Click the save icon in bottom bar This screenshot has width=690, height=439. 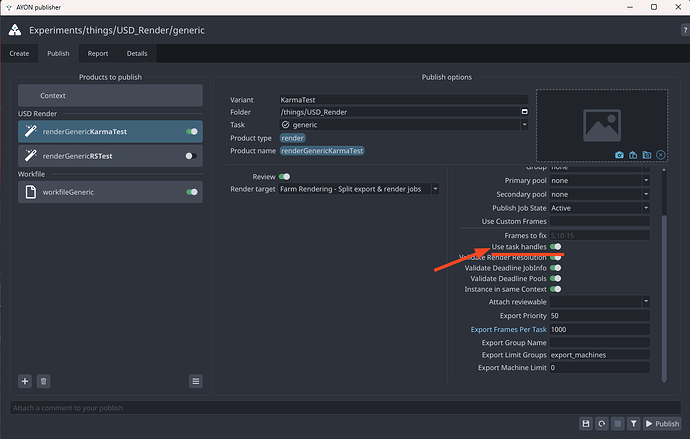(x=586, y=424)
